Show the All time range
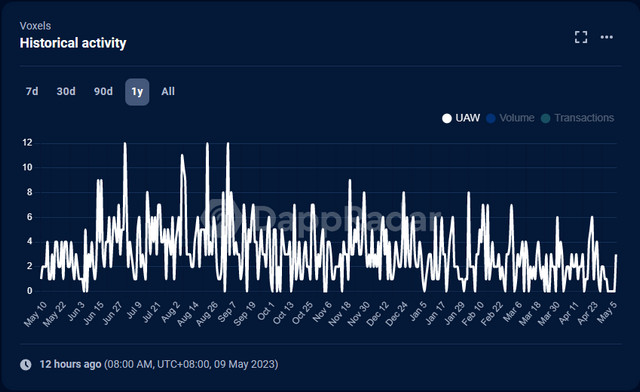Image resolution: width=640 pixels, height=392 pixels. click(x=168, y=91)
